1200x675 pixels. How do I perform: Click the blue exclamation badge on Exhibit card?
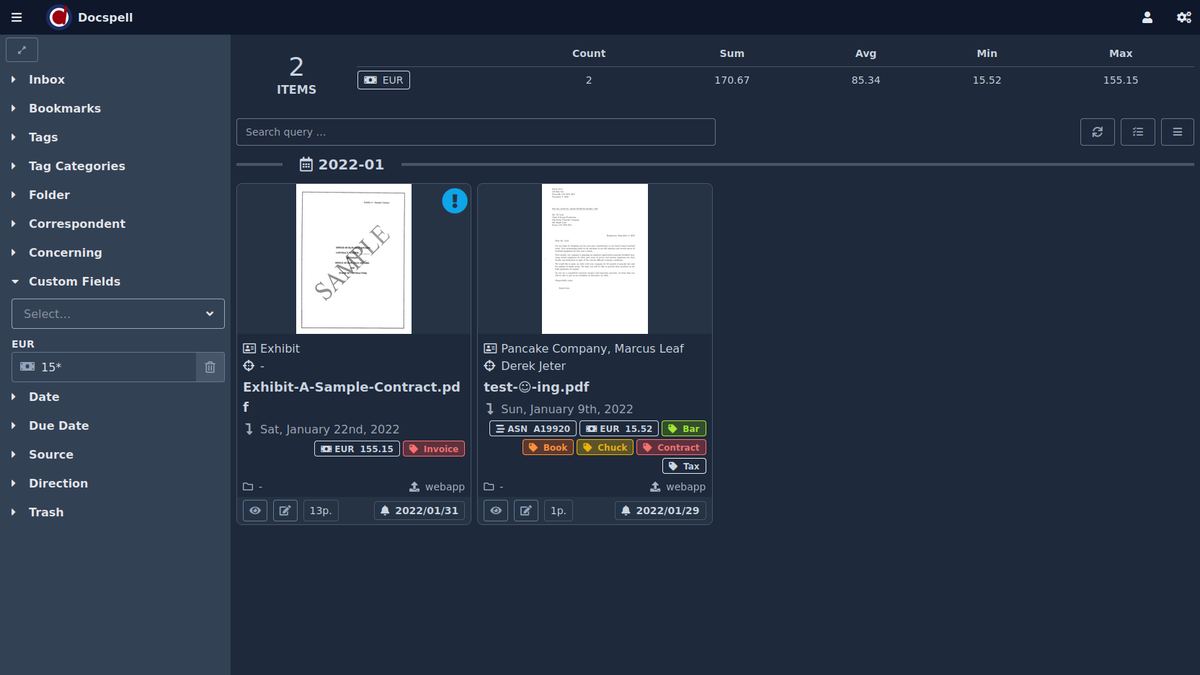point(454,201)
